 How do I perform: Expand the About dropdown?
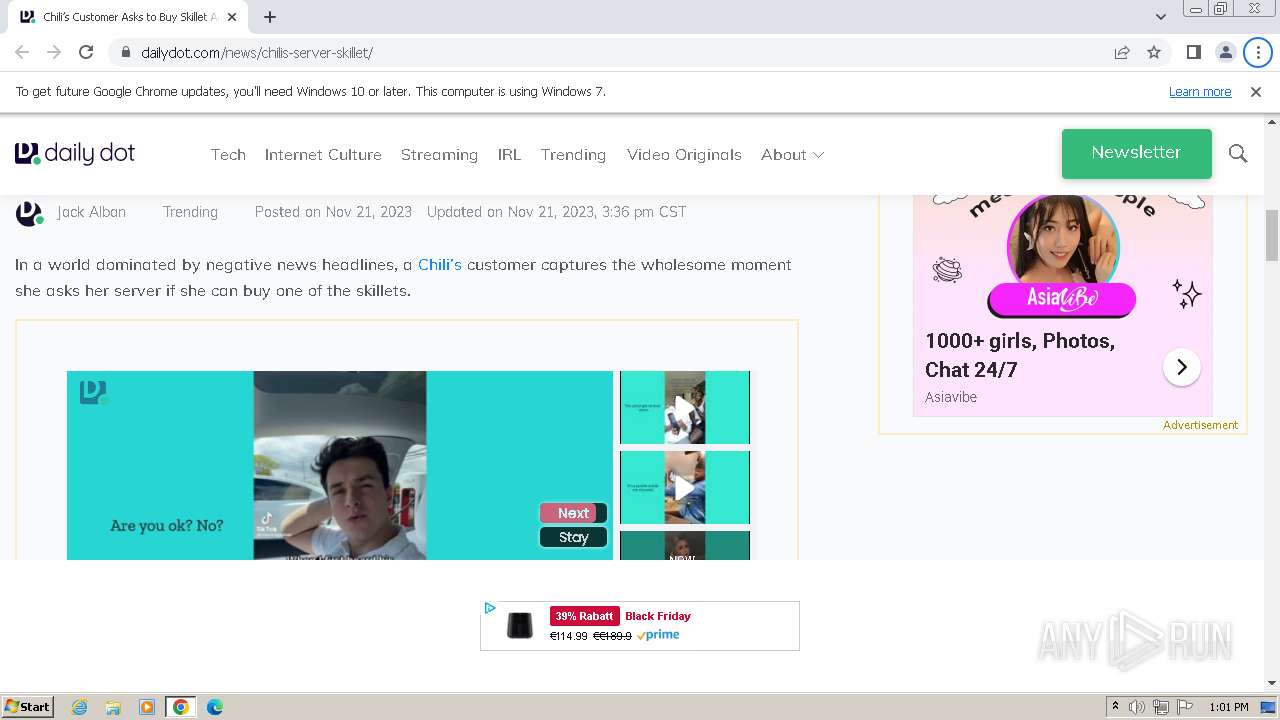pyautogui.click(x=792, y=154)
